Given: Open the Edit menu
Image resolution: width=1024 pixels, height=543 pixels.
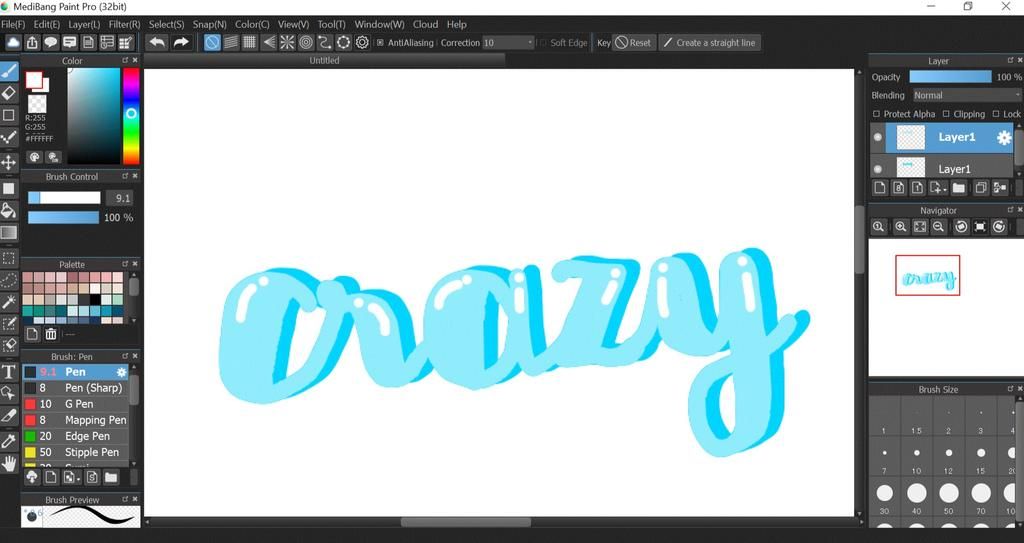Looking at the screenshot, I should click(46, 24).
